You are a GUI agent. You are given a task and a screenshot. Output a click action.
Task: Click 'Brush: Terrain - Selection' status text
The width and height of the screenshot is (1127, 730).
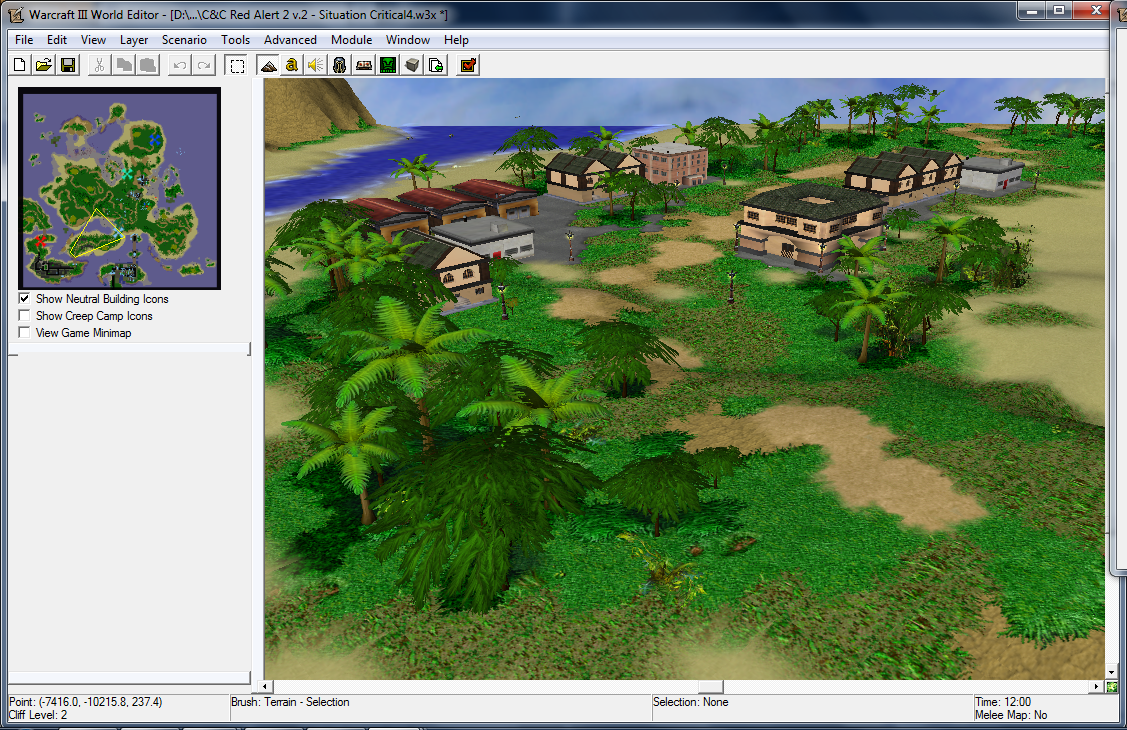290,702
